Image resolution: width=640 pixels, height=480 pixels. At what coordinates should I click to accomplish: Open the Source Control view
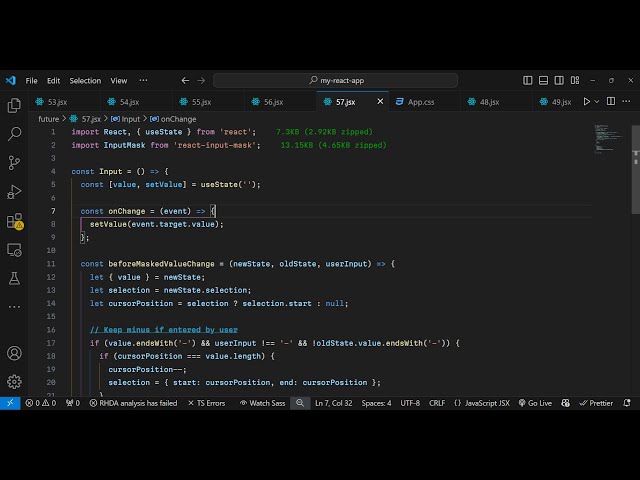click(14, 162)
